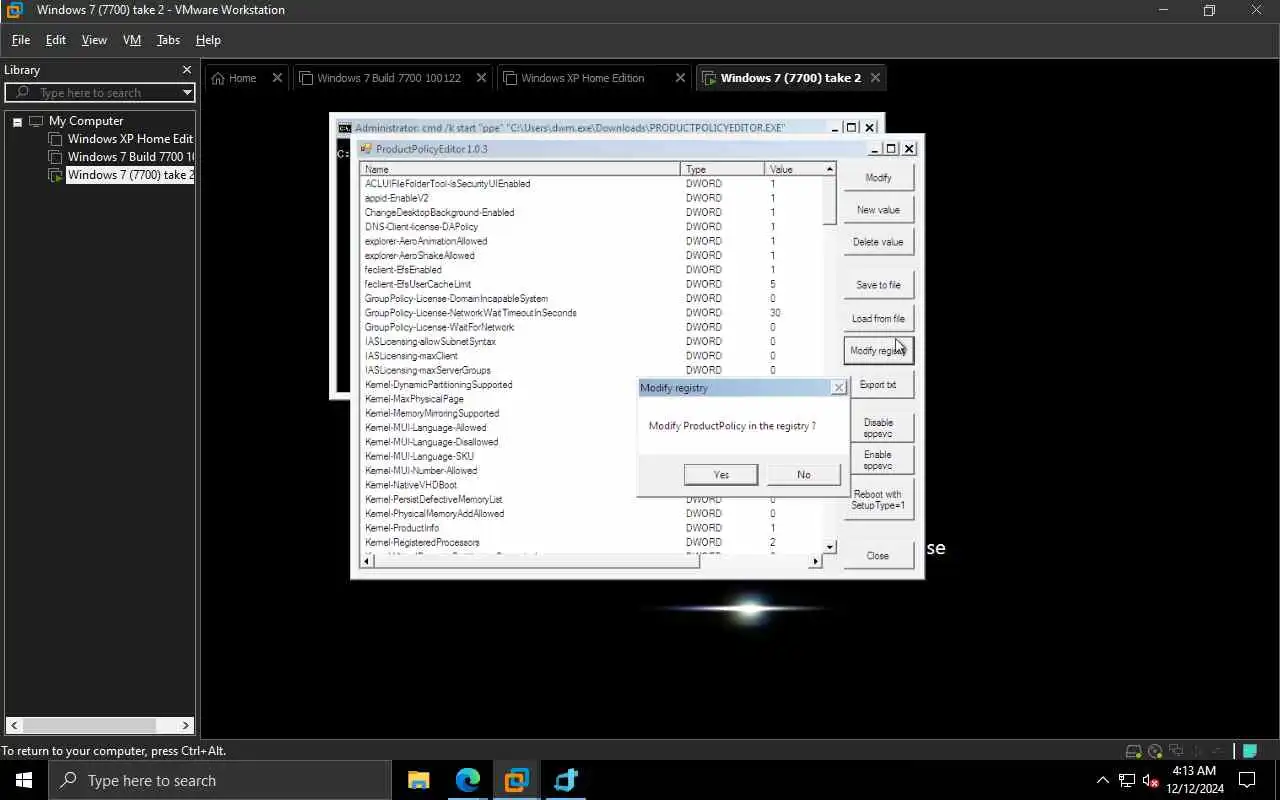Open the File menu in VMware
This screenshot has width=1280, height=800.
coord(20,40)
